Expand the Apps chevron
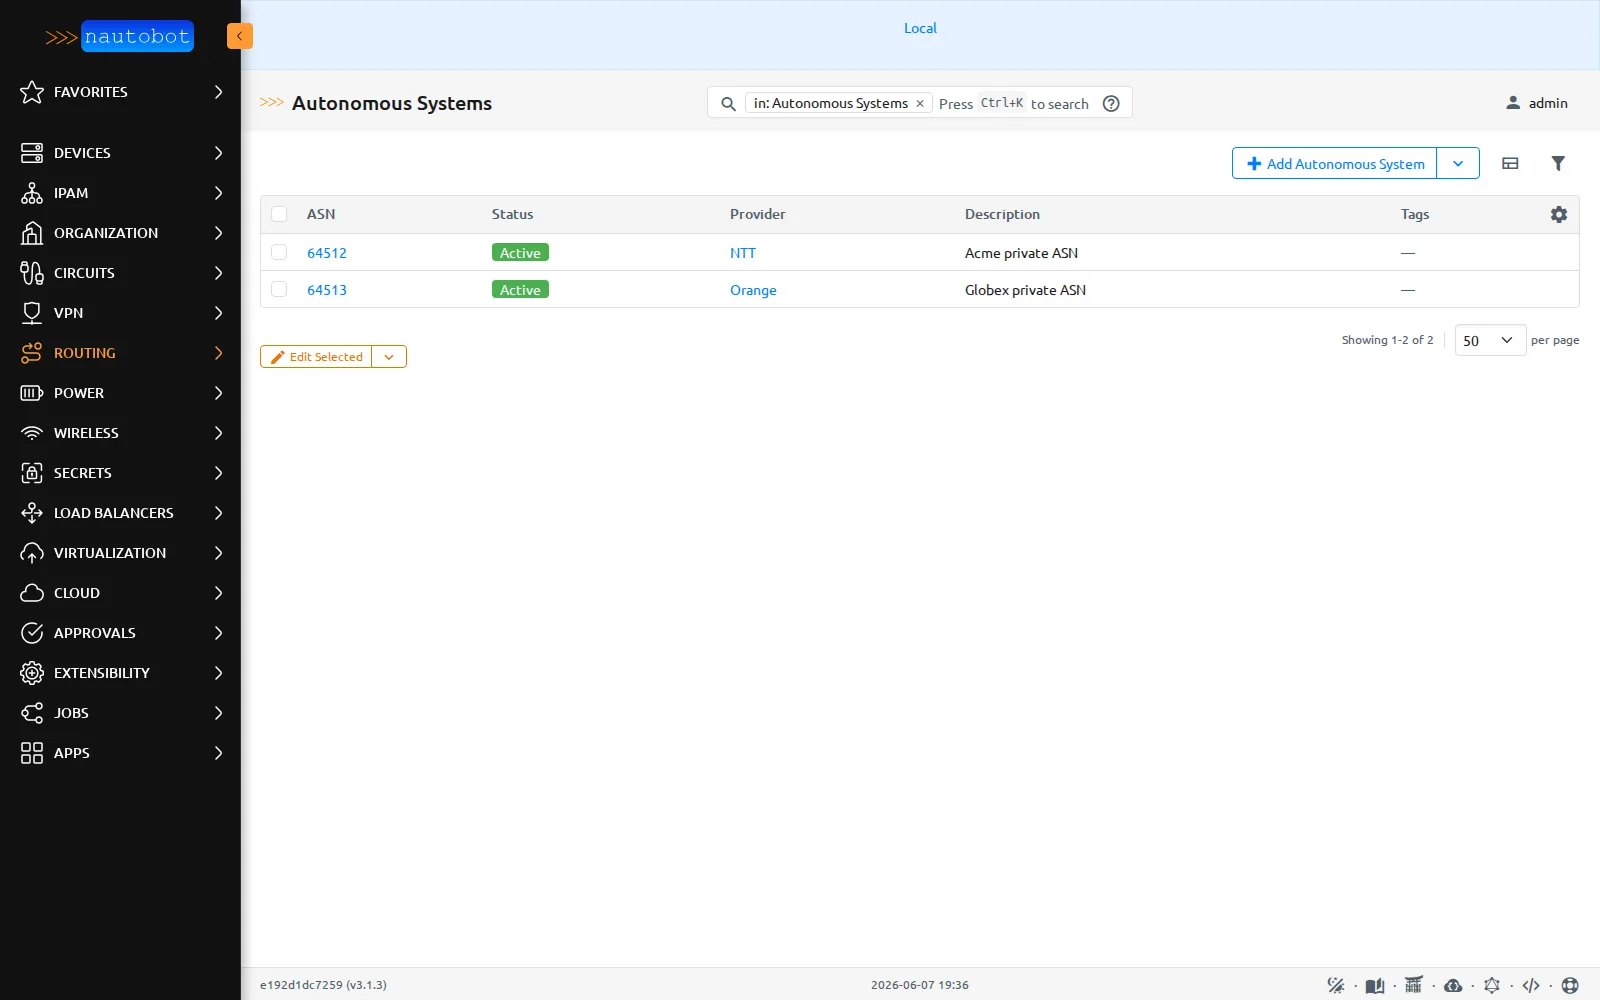This screenshot has height=1000, width=1600. point(218,753)
